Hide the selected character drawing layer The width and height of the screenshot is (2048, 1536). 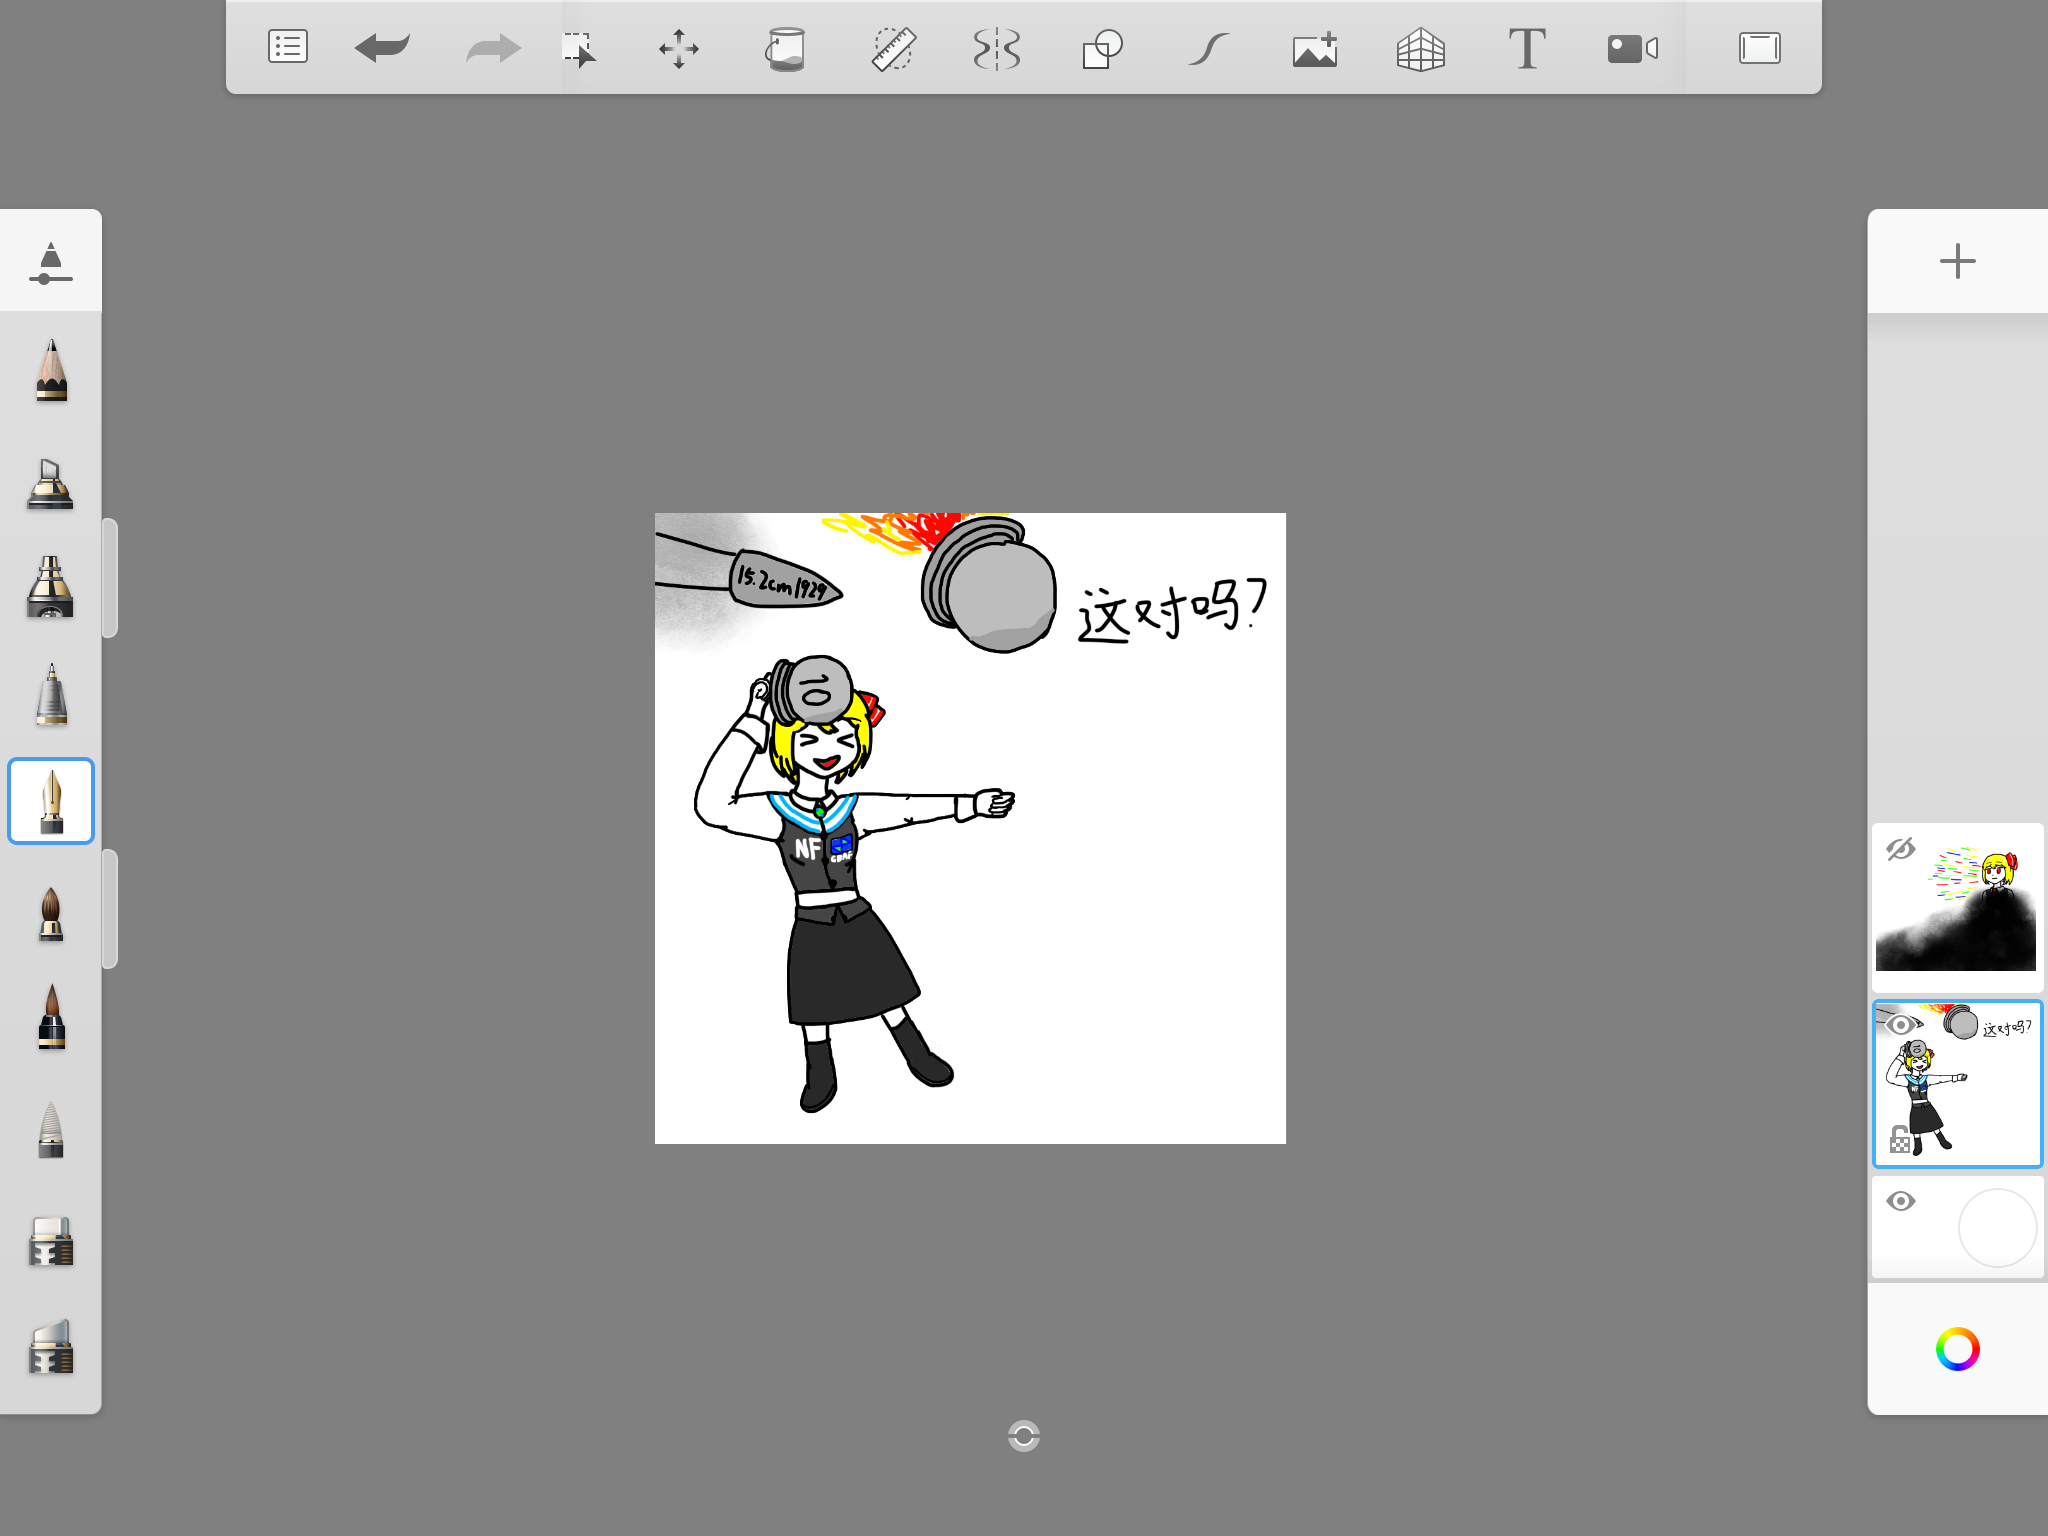tap(1901, 1024)
